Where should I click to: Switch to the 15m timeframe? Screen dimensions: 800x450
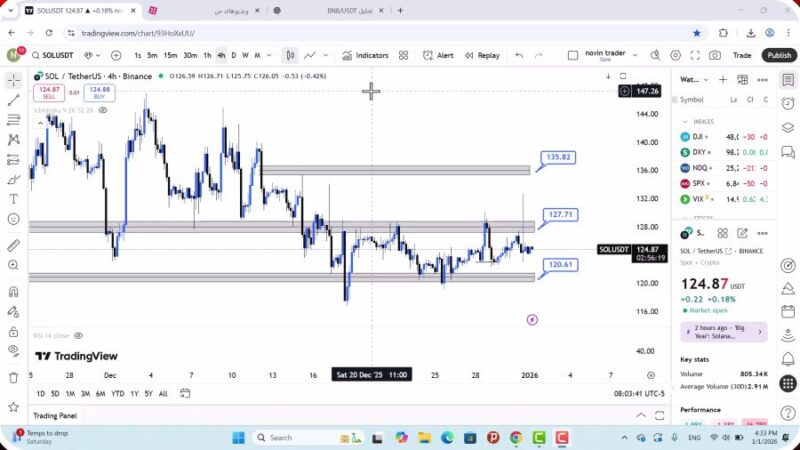[170, 56]
